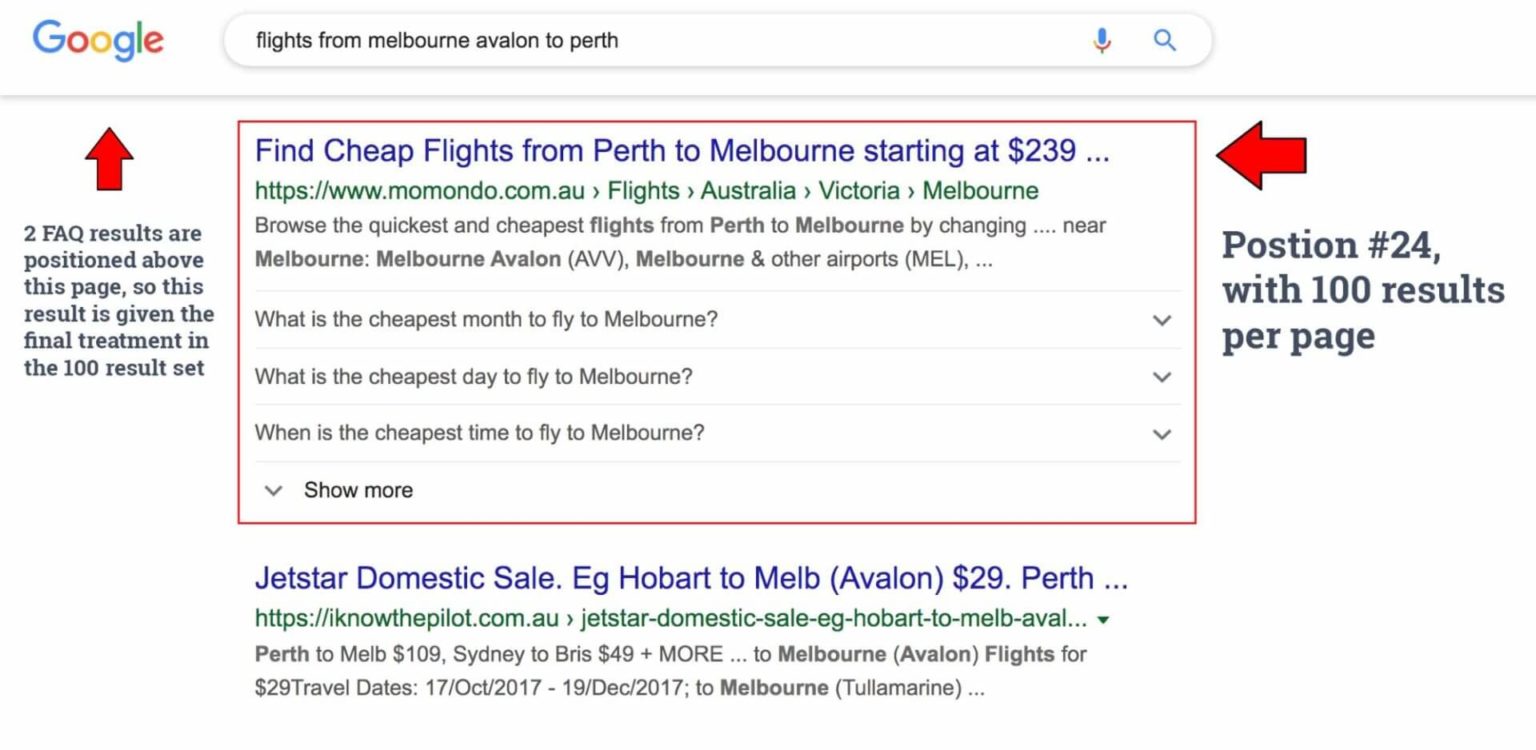This screenshot has width=1536, height=750.
Task: Click the Google logo
Action: coord(97,40)
